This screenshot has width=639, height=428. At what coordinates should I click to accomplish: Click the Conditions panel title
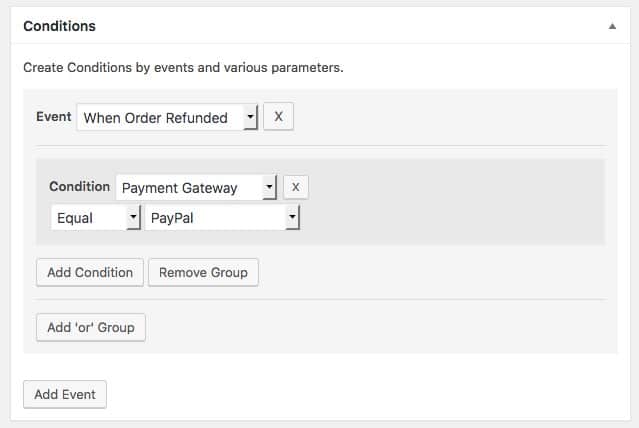click(x=59, y=26)
